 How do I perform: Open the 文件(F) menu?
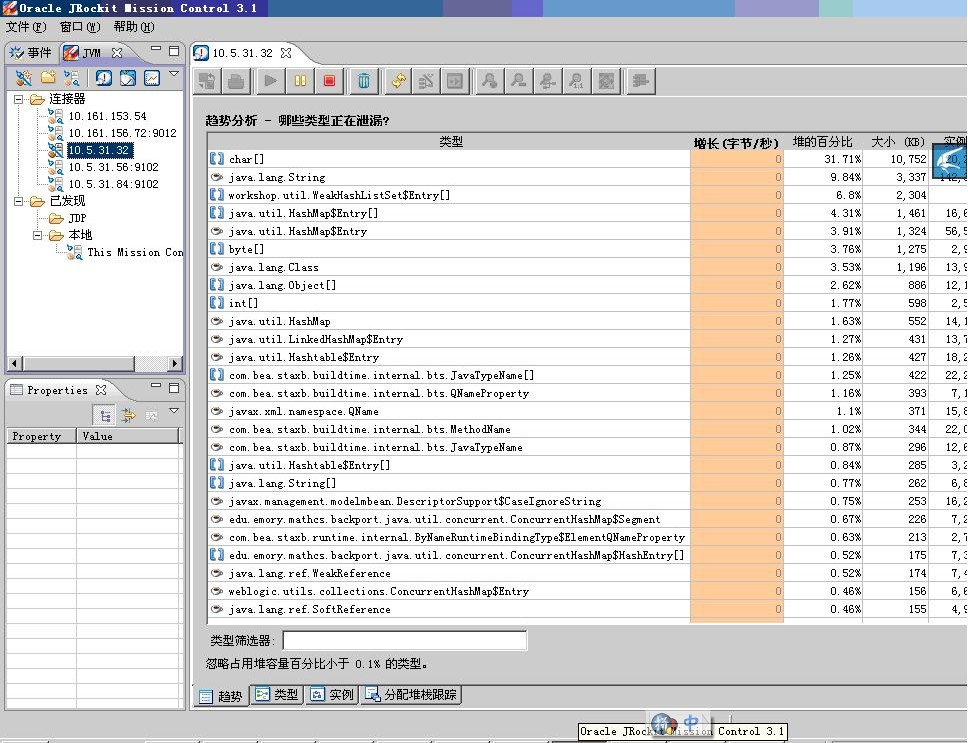coord(26,27)
